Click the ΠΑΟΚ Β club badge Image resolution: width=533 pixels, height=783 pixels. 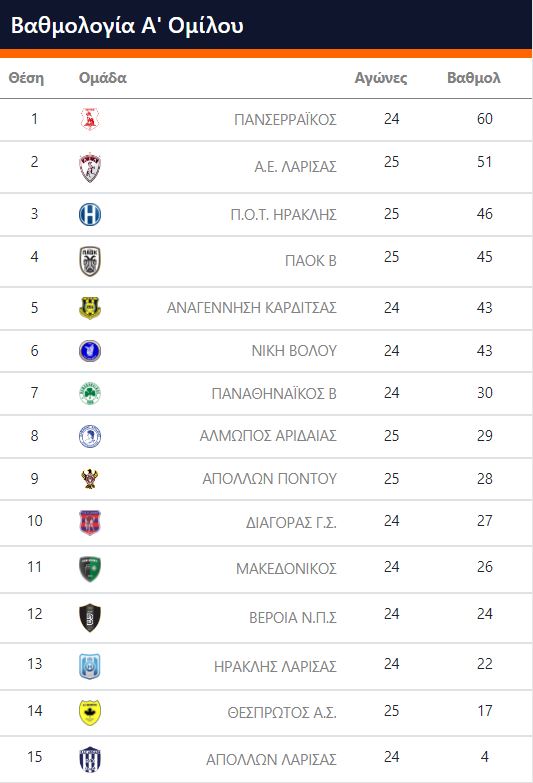click(x=90, y=261)
